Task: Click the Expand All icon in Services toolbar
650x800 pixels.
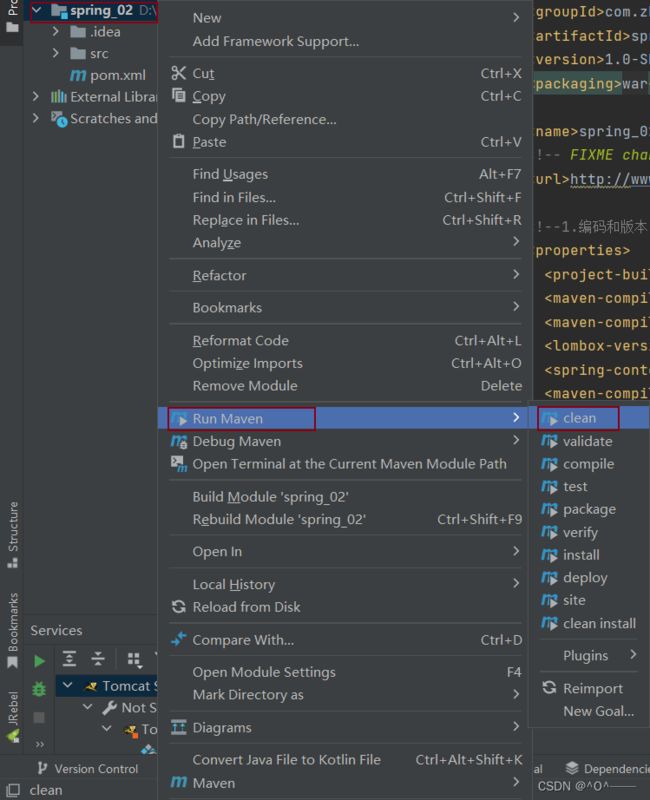Action: 69,659
